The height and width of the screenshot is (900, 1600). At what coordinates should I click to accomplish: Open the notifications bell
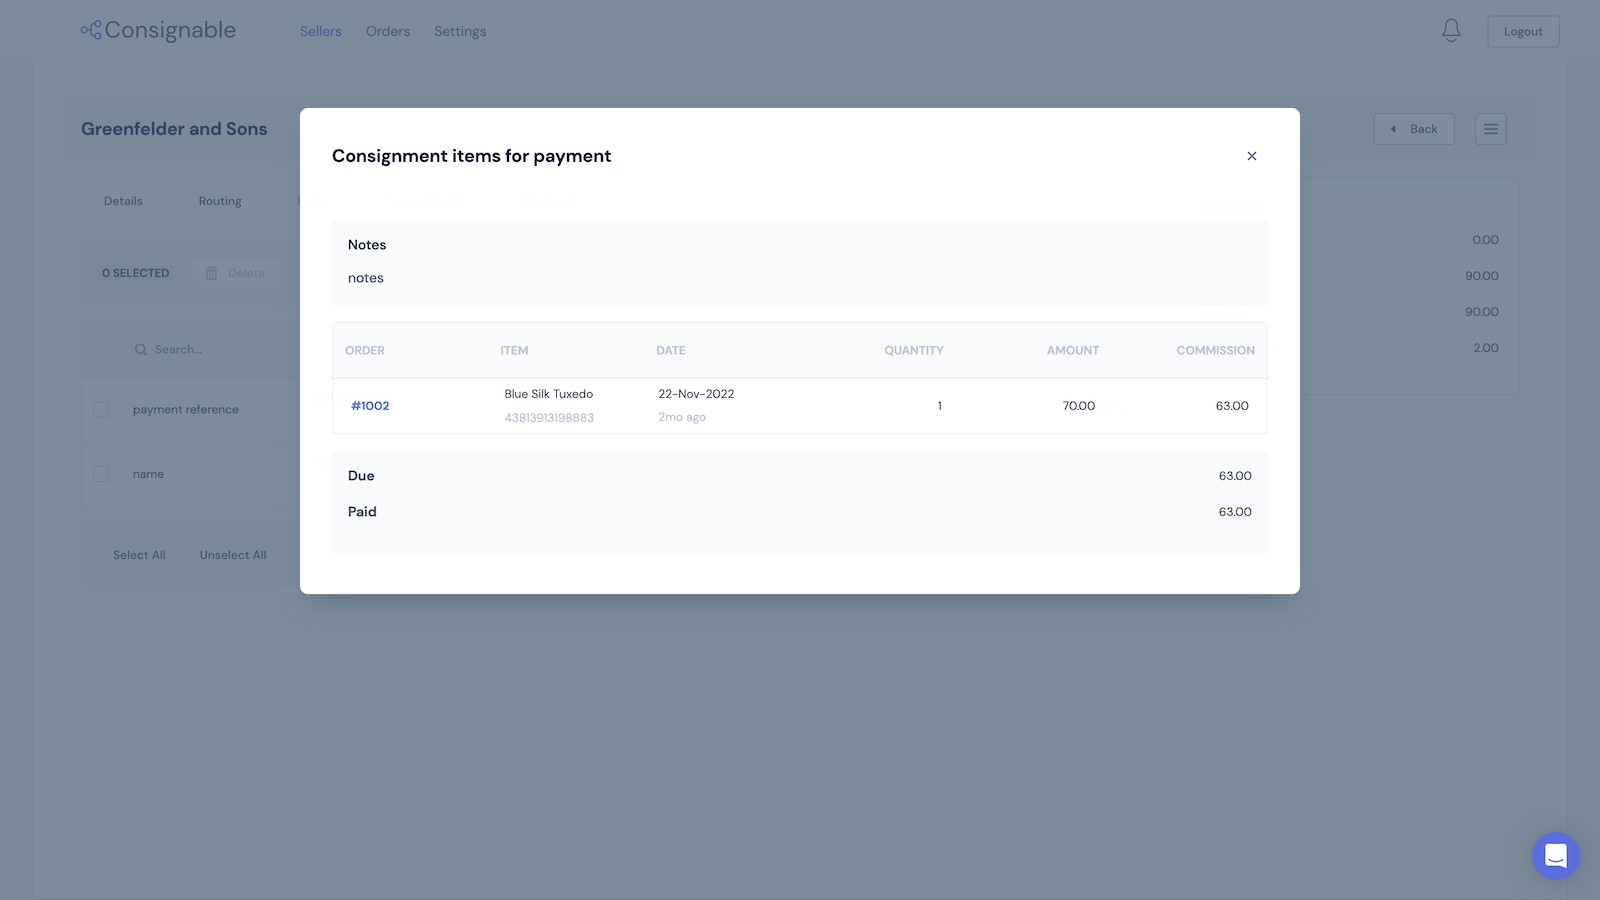pyautogui.click(x=1451, y=30)
